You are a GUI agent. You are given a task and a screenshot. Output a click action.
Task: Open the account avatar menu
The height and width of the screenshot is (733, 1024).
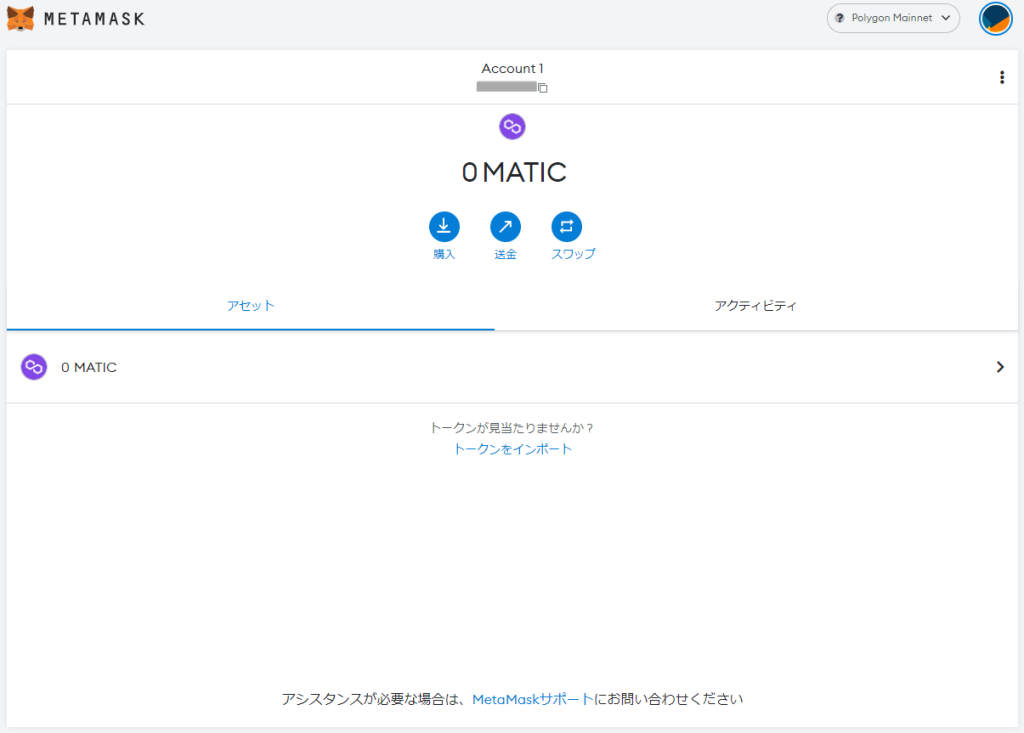click(x=995, y=18)
